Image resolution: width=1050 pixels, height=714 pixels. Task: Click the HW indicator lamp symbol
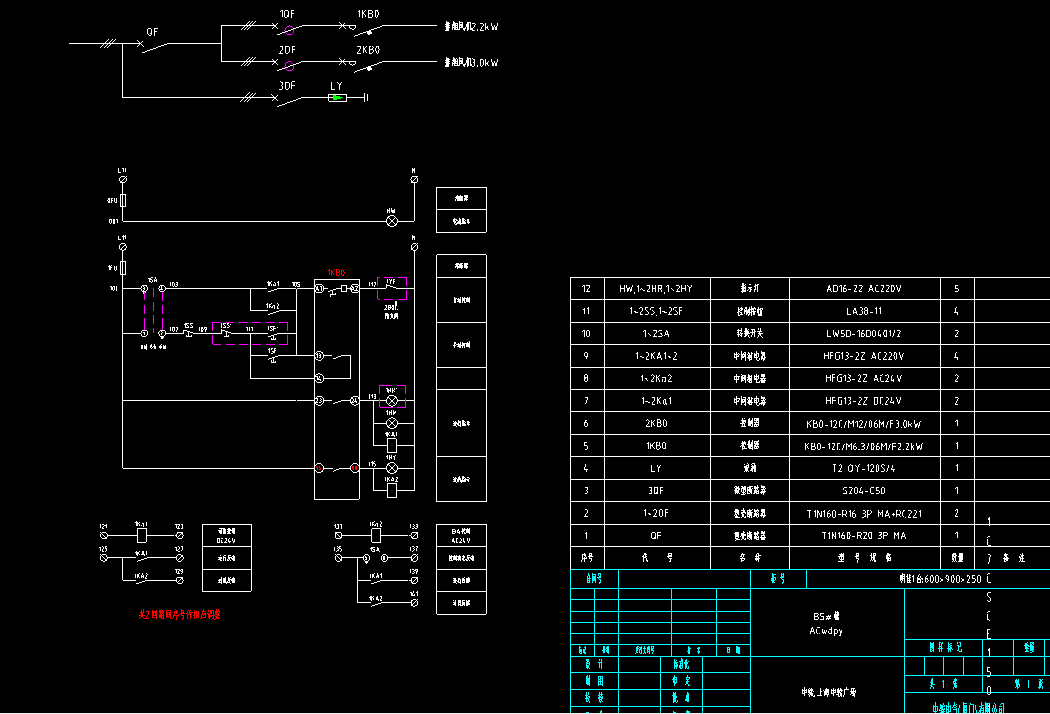pos(392,221)
